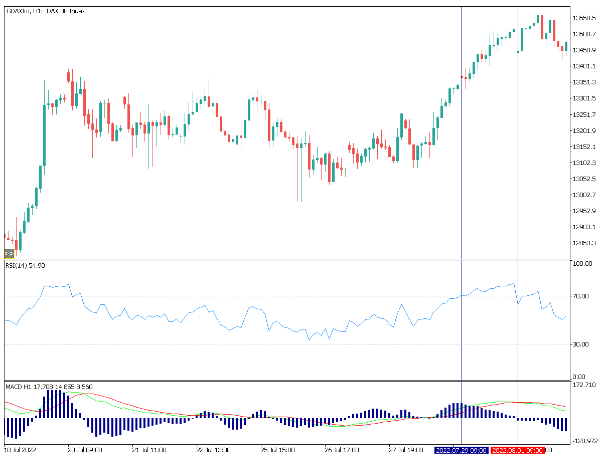Image resolution: width=611 pixels, height=464 pixels.
Task: Click the blue RSI line at its peak
Action: pos(511,284)
